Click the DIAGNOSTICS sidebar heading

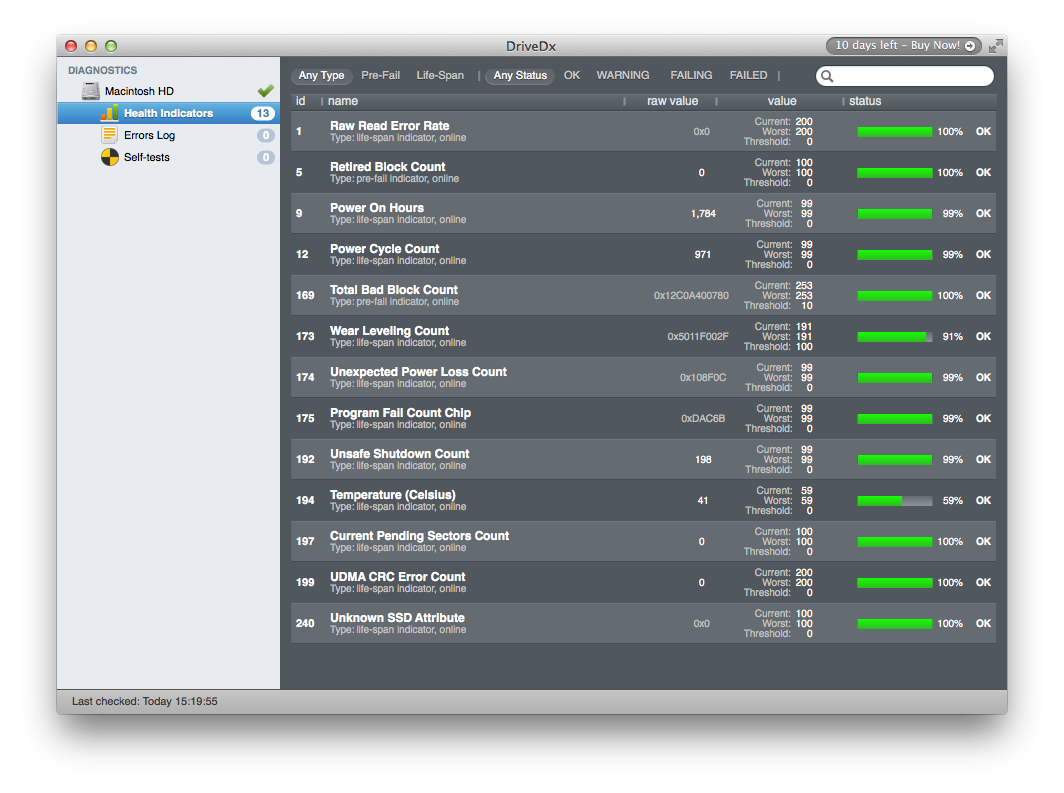tap(102, 70)
